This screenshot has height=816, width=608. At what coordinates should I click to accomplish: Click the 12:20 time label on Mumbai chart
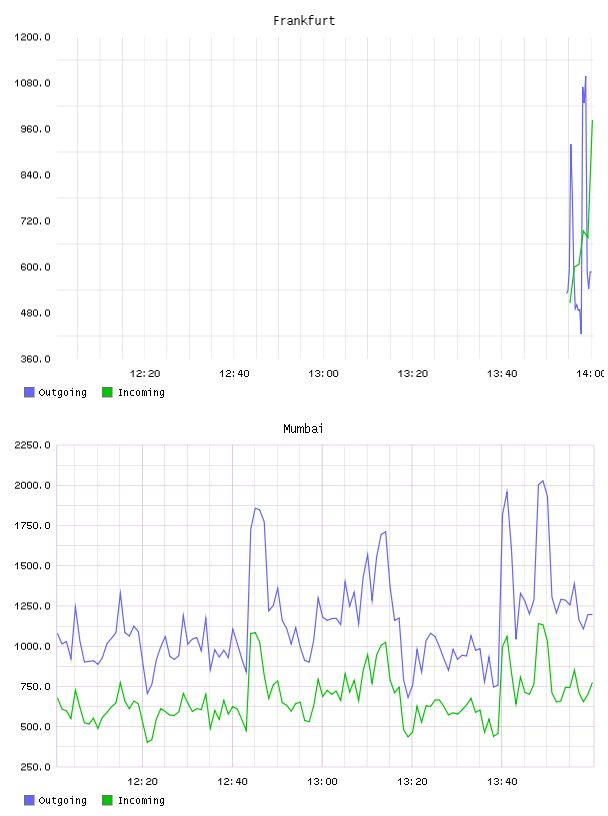point(143,782)
